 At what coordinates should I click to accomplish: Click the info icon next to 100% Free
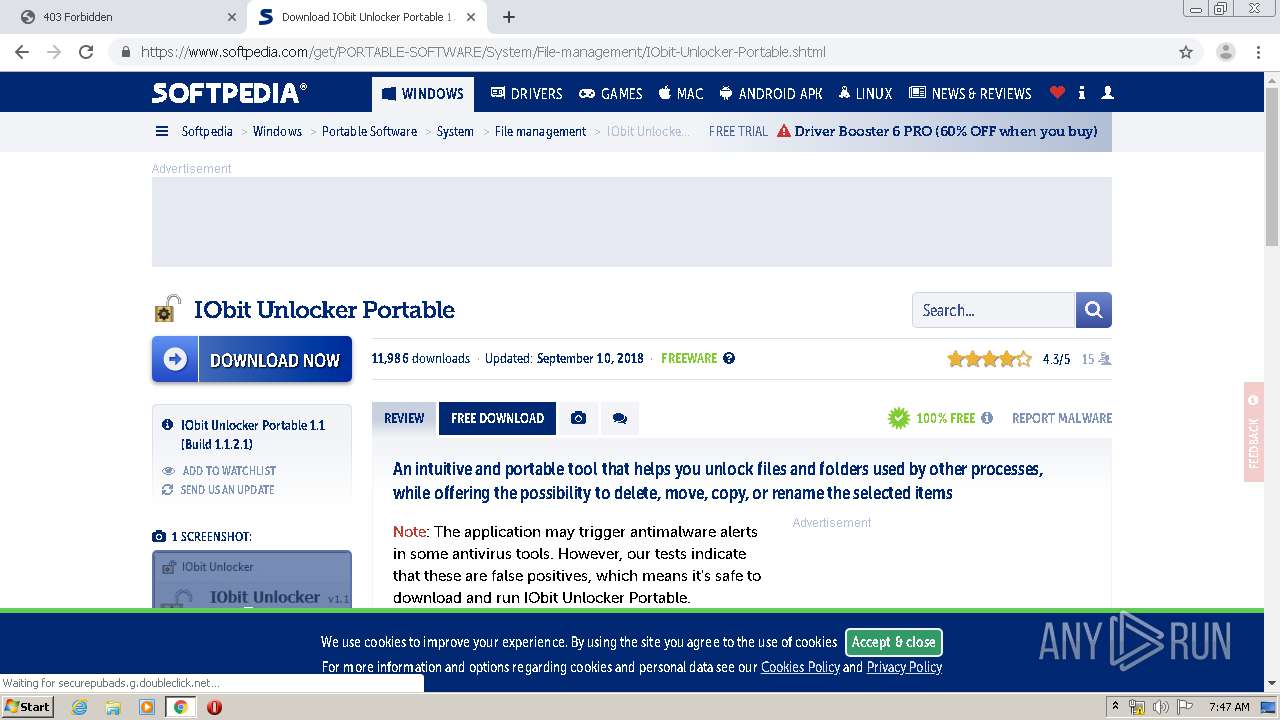pos(987,418)
